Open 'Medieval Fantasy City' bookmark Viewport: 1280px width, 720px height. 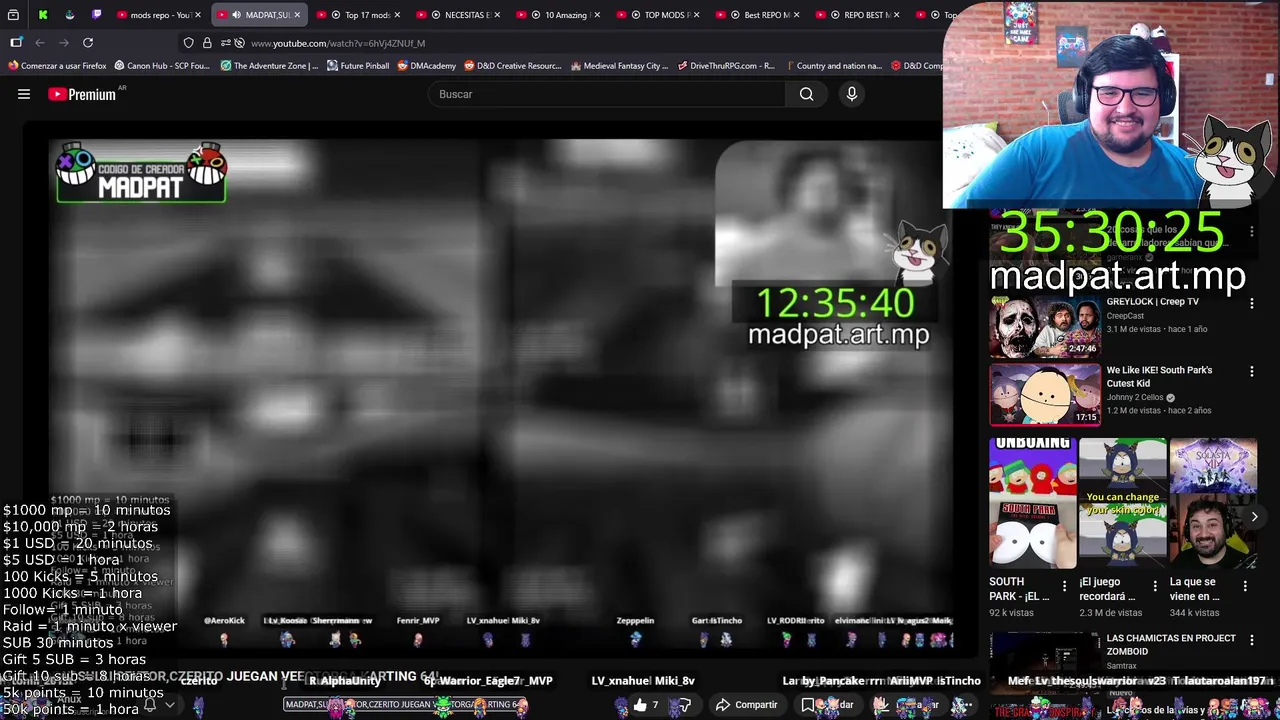pos(619,66)
